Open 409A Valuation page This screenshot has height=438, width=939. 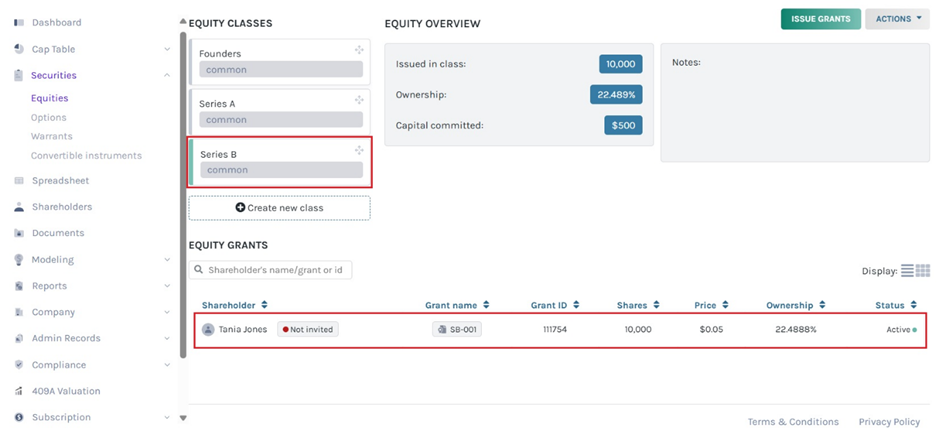(66, 391)
